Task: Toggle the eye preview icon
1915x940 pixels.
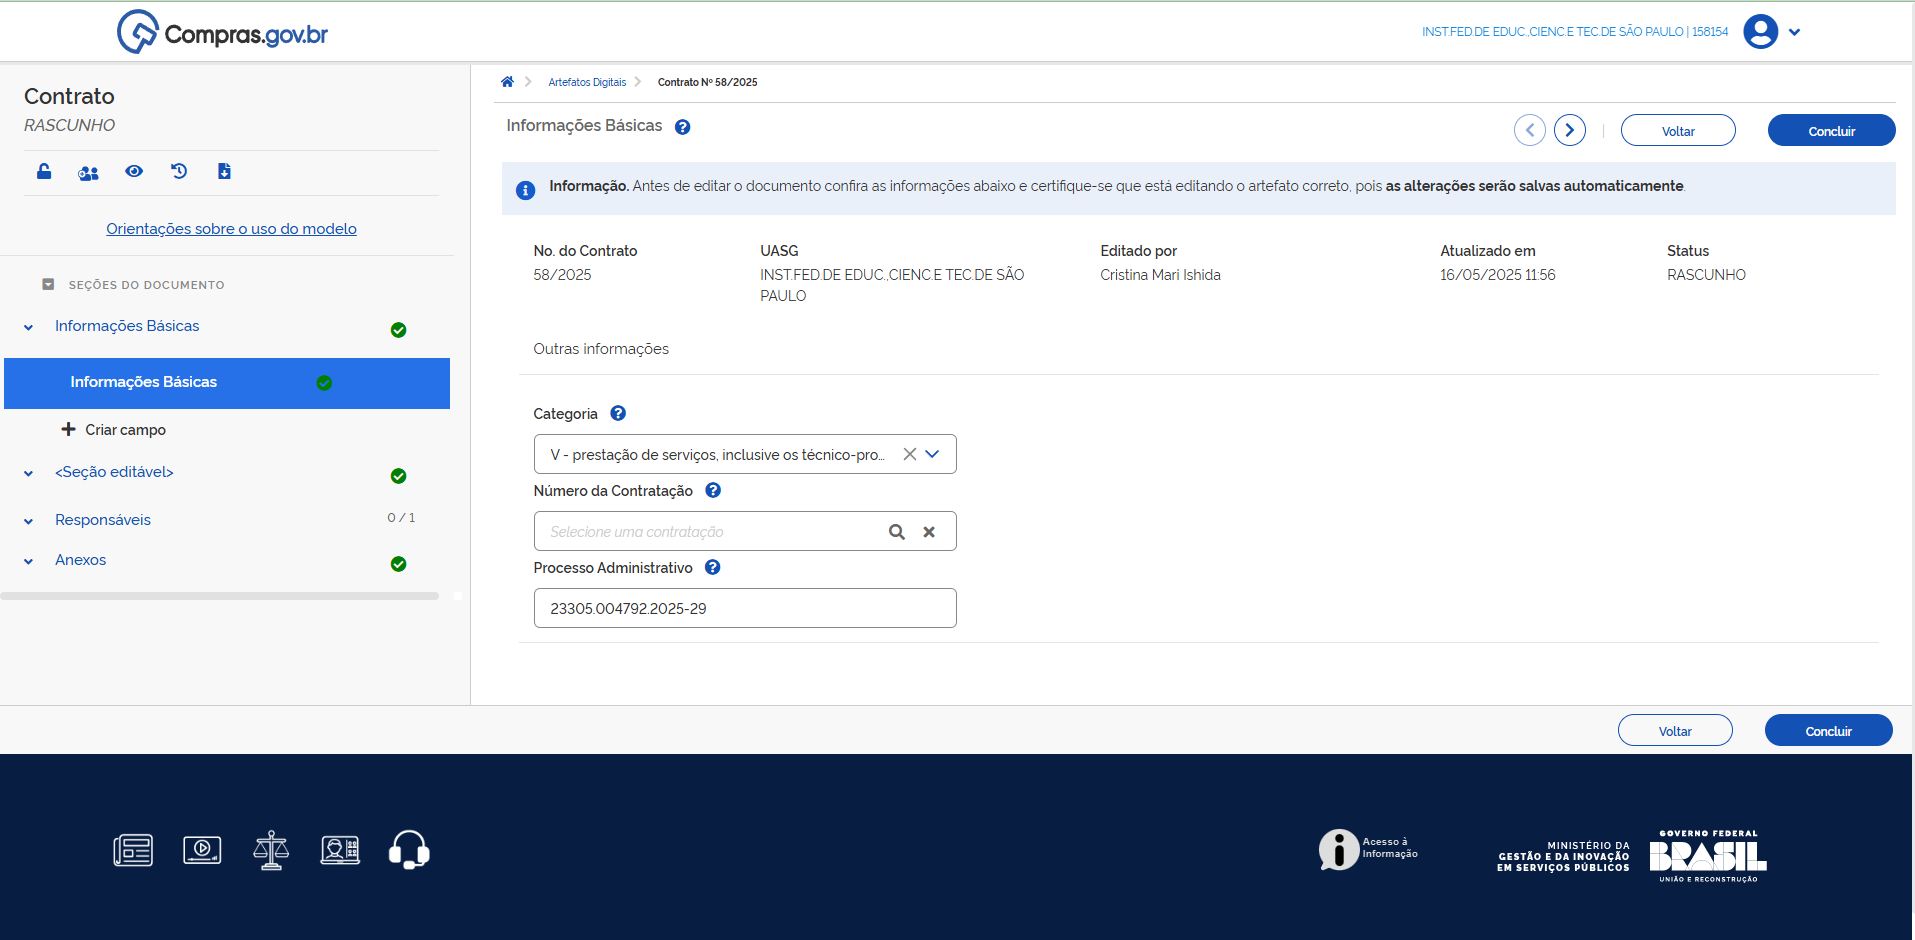Action: [x=134, y=172]
